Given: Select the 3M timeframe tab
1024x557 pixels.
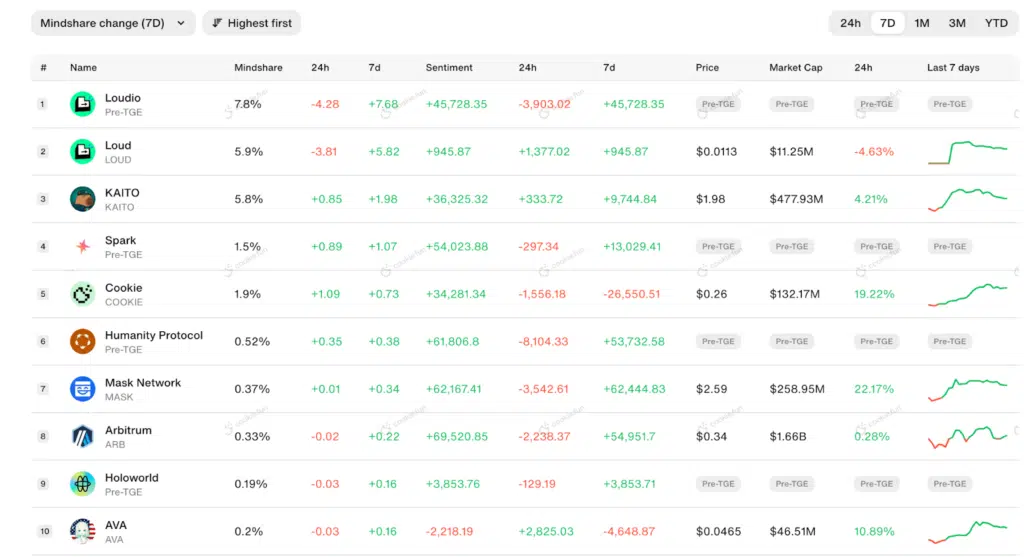Looking at the screenshot, I should coord(957,23).
